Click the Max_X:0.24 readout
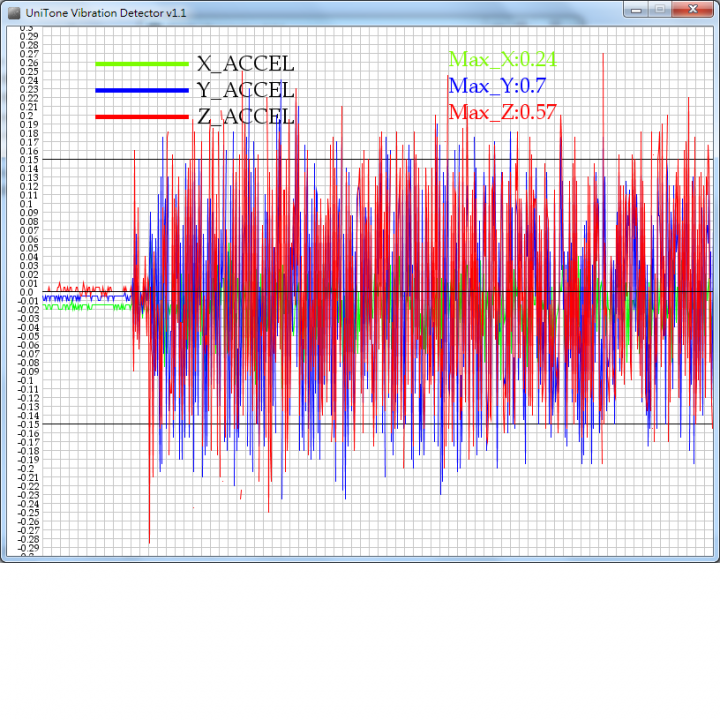 pyautogui.click(x=502, y=59)
